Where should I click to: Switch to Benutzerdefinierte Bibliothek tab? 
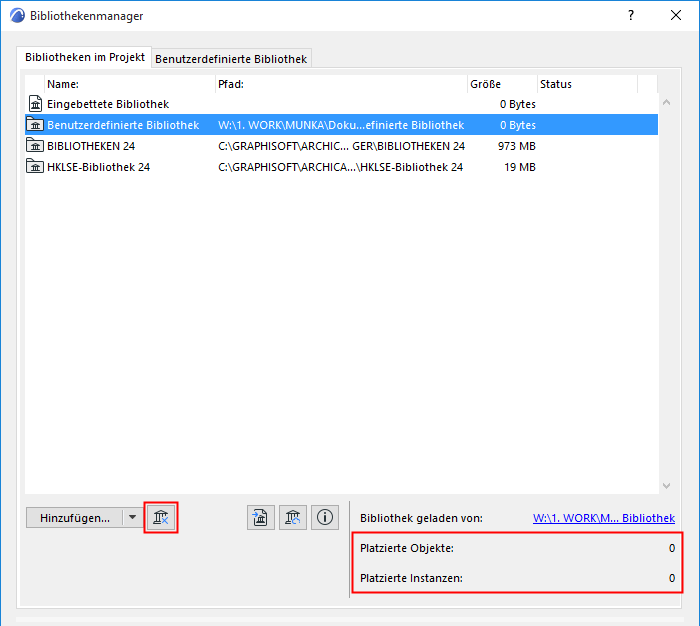tap(231, 59)
